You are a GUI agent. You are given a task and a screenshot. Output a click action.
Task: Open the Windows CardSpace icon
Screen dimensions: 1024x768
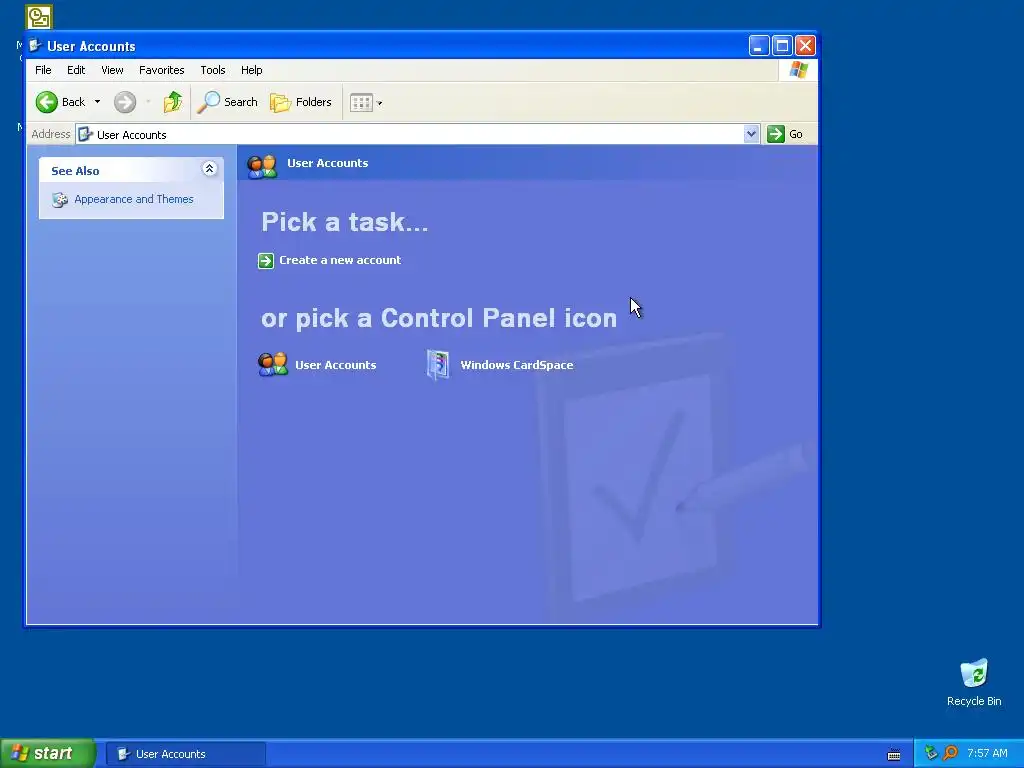(438, 364)
